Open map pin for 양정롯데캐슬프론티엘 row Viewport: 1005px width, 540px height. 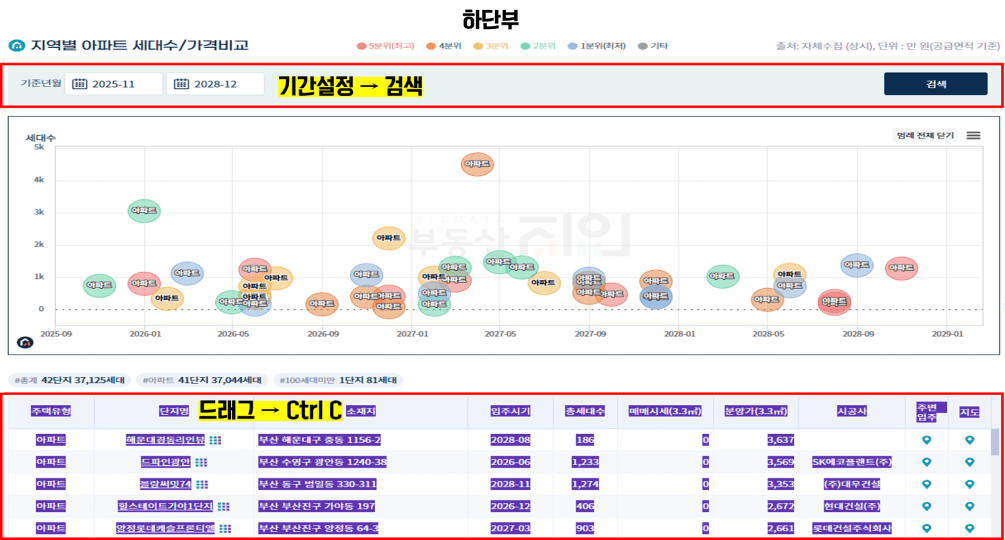968,528
